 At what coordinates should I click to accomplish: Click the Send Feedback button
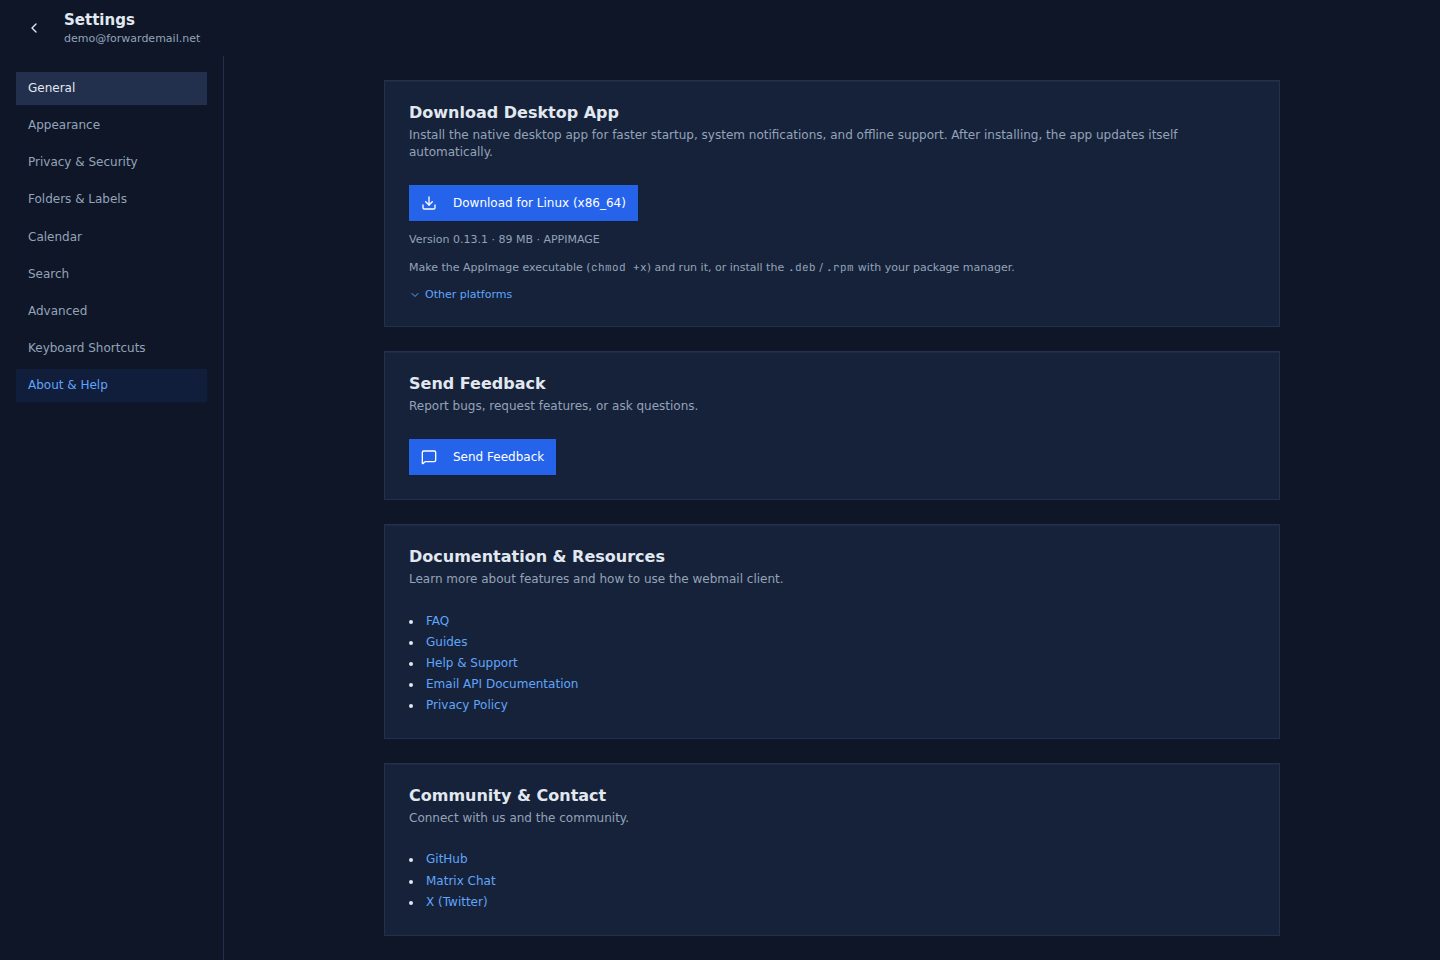pyautogui.click(x=482, y=457)
